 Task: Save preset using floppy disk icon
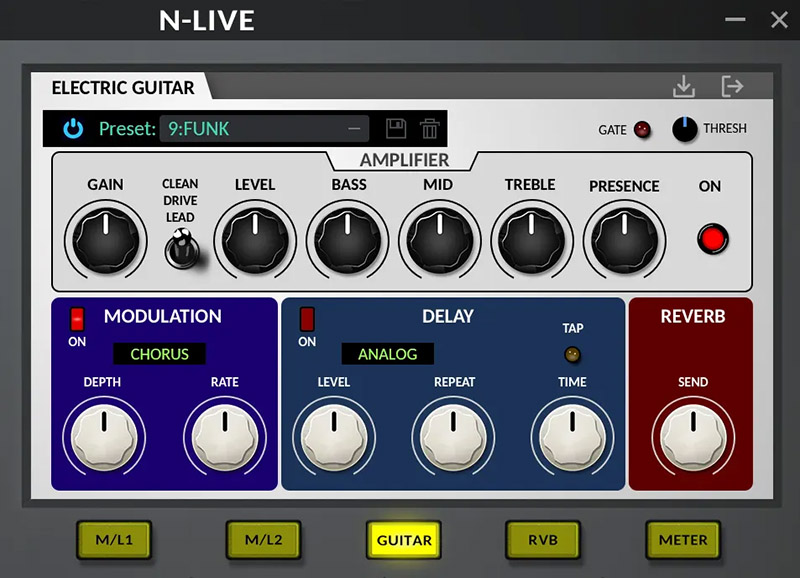click(x=395, y=128)
